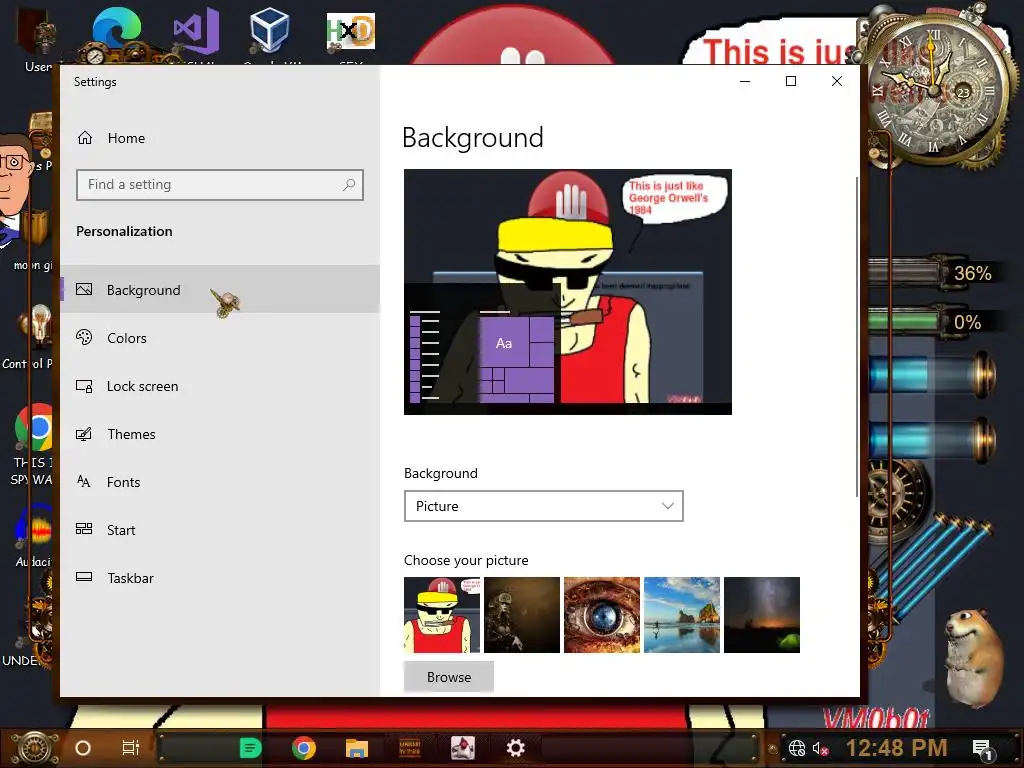Click the Personalization section heading
Screen dimensions: 1024x768
point(124,231)
